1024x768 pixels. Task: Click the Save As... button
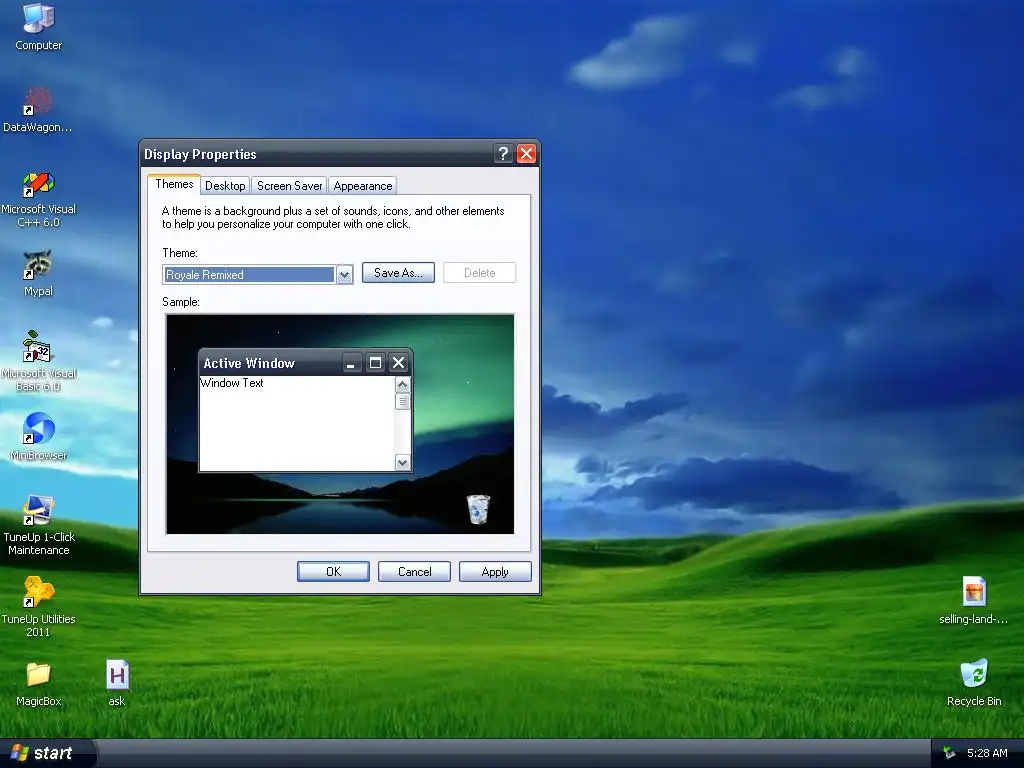point(398,273)
